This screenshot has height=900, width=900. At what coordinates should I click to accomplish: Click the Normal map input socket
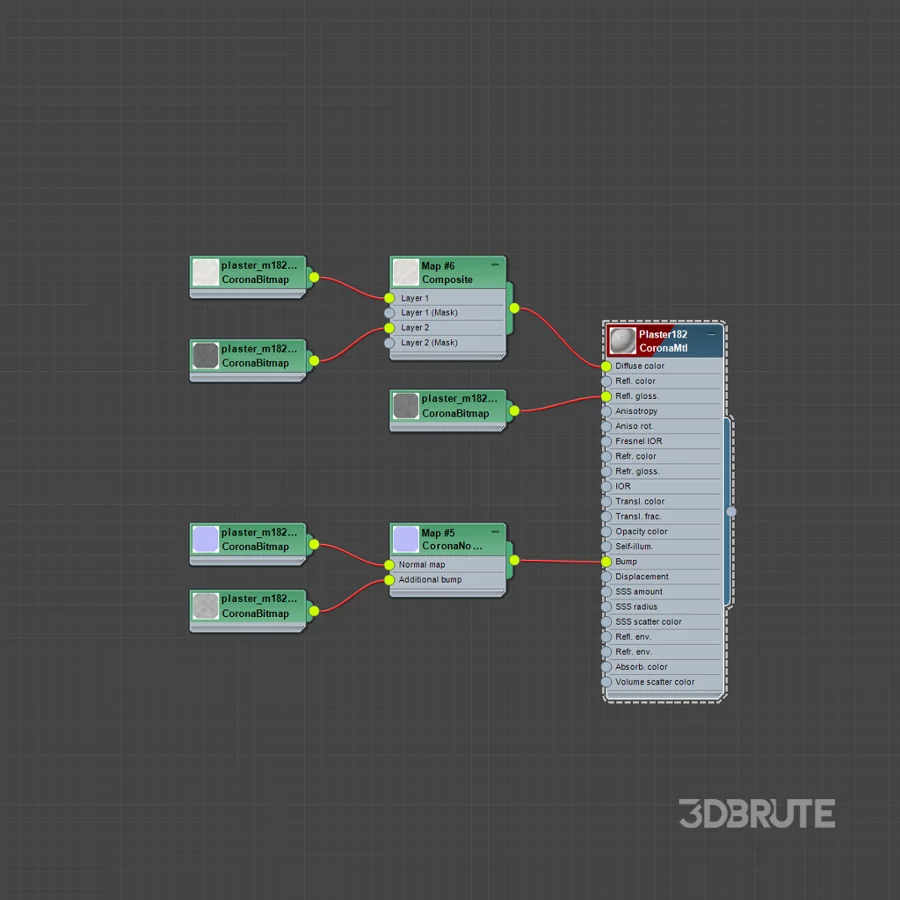point(390,565)
